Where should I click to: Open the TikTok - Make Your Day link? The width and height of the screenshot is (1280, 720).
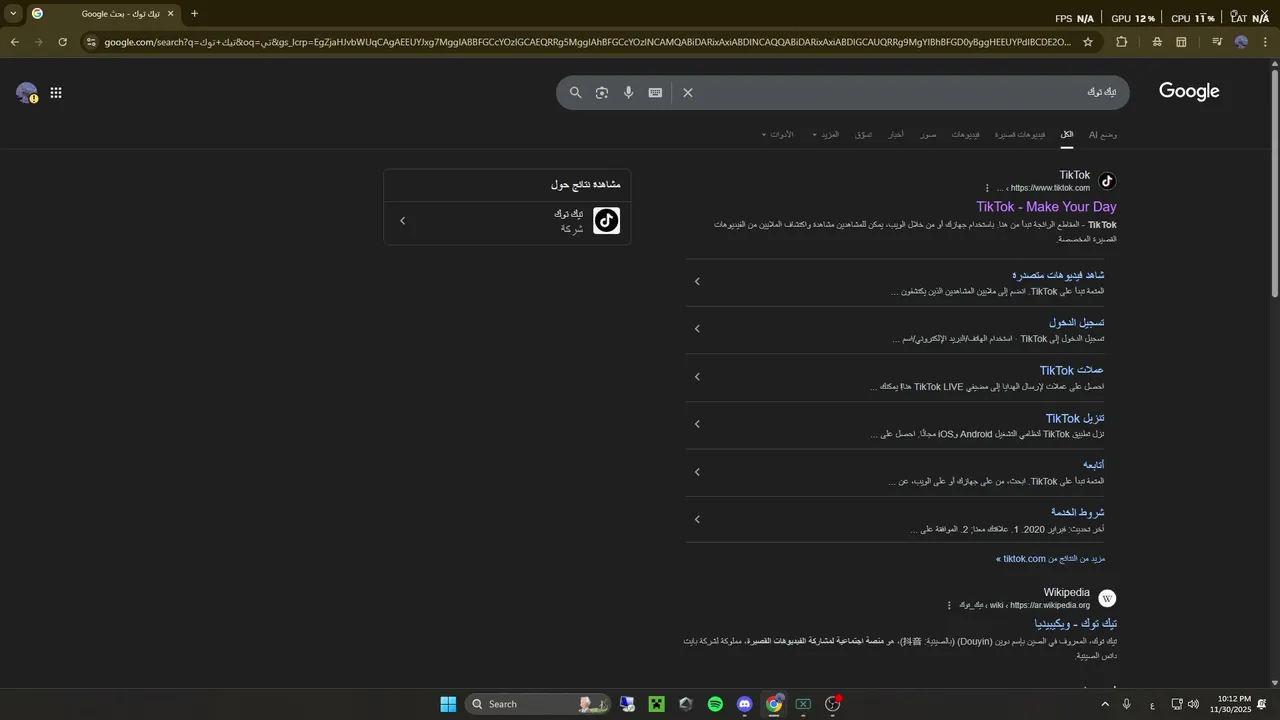pyautogui.click(x=1046, y=207)
